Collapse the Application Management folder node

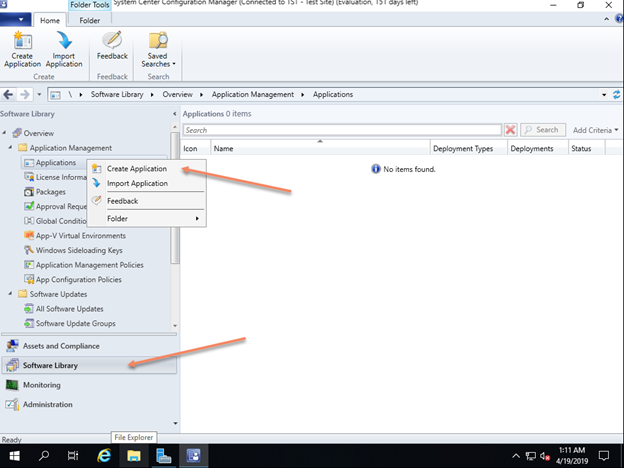pyautogui.click(x=11, y=147)
